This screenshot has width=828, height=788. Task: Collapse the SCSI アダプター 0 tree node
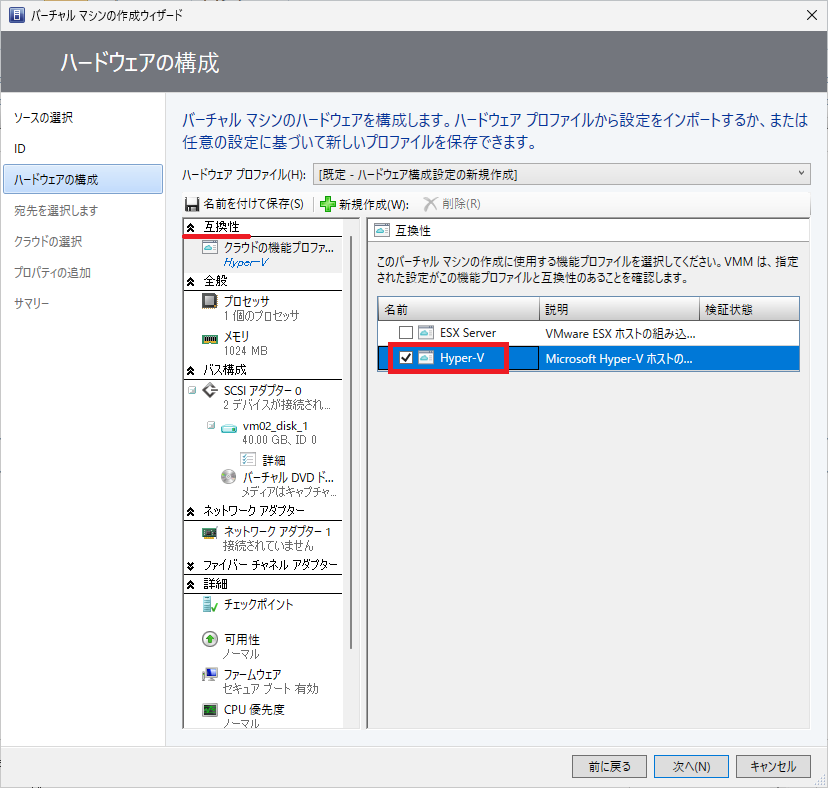coord(192,390)
